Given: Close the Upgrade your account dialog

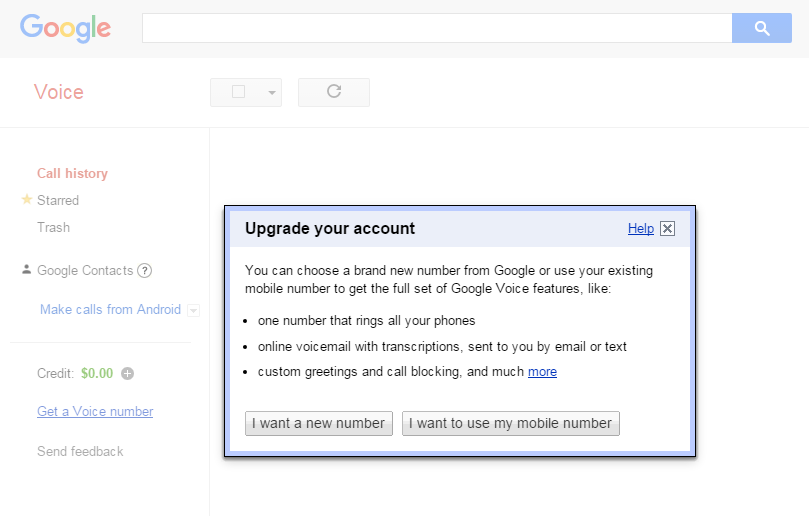Looking at the screenshot, I should 668,229.
